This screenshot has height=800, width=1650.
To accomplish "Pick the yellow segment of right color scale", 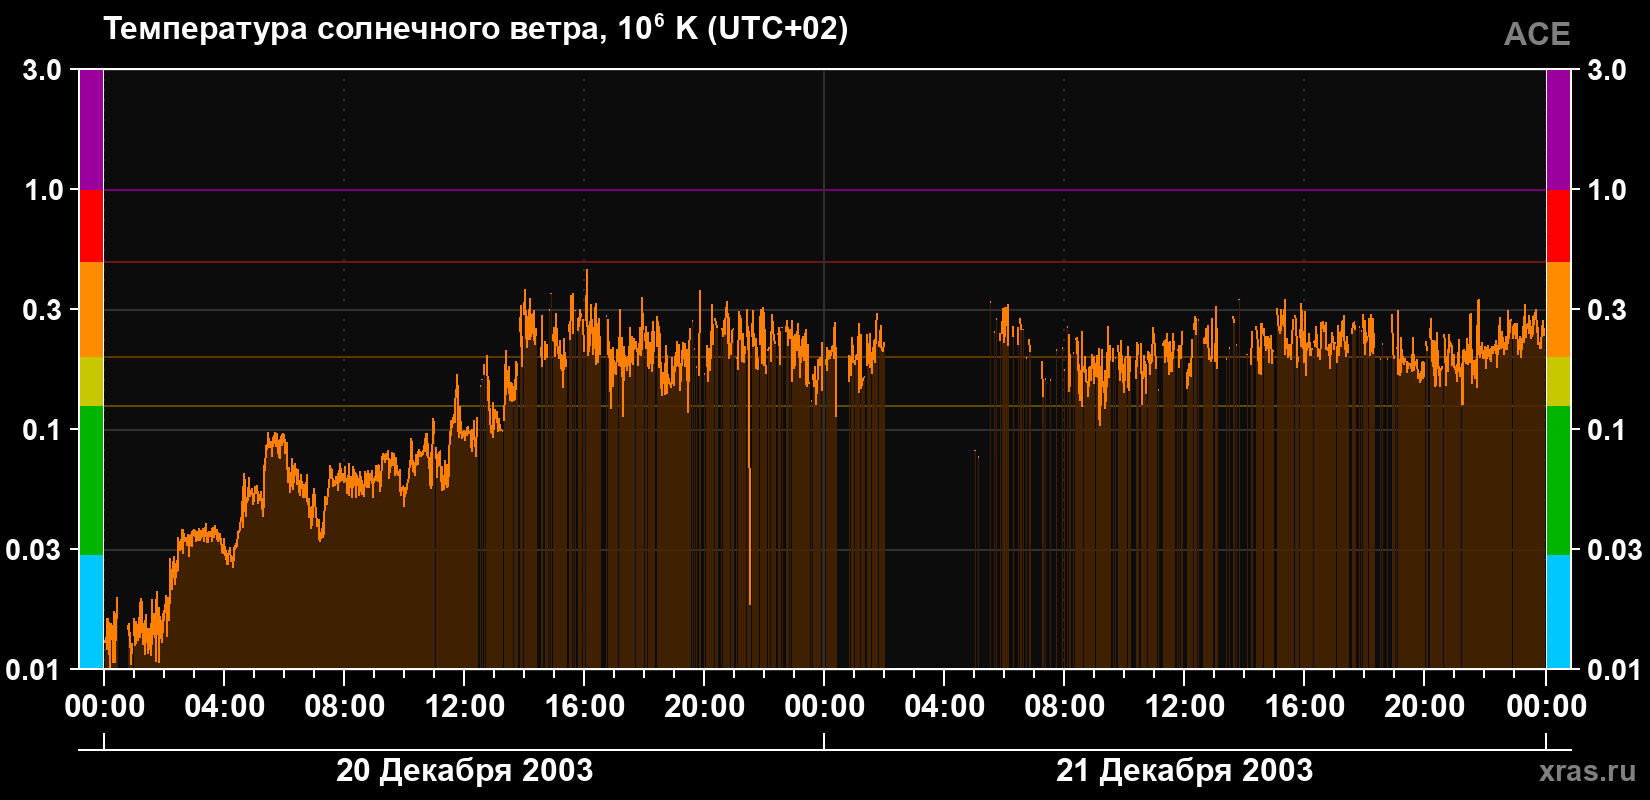I will 1559,382.
